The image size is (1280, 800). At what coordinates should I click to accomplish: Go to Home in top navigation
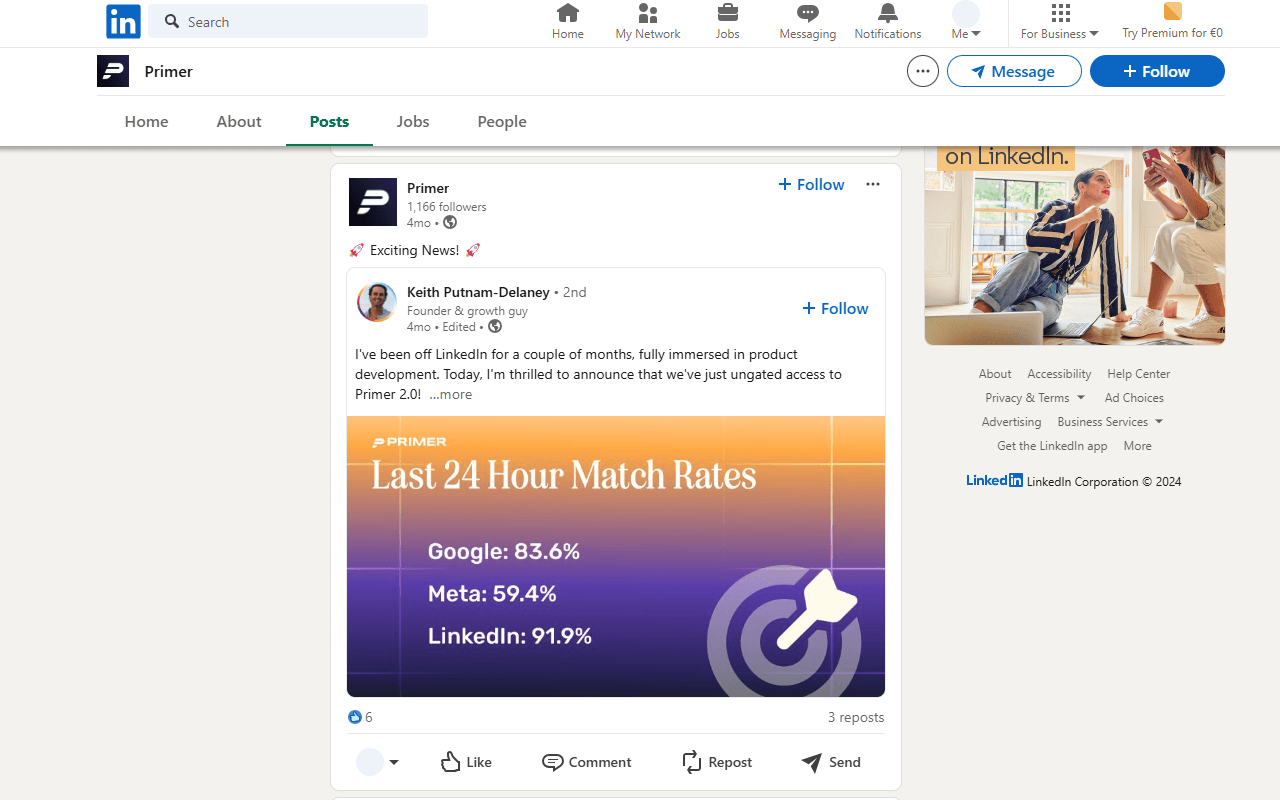point(568,22)
